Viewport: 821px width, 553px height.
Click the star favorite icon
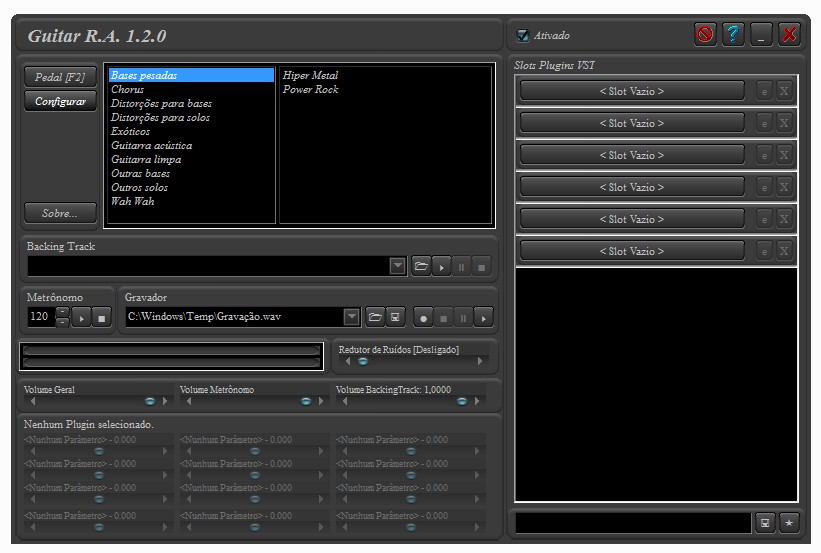coord(789,523)
